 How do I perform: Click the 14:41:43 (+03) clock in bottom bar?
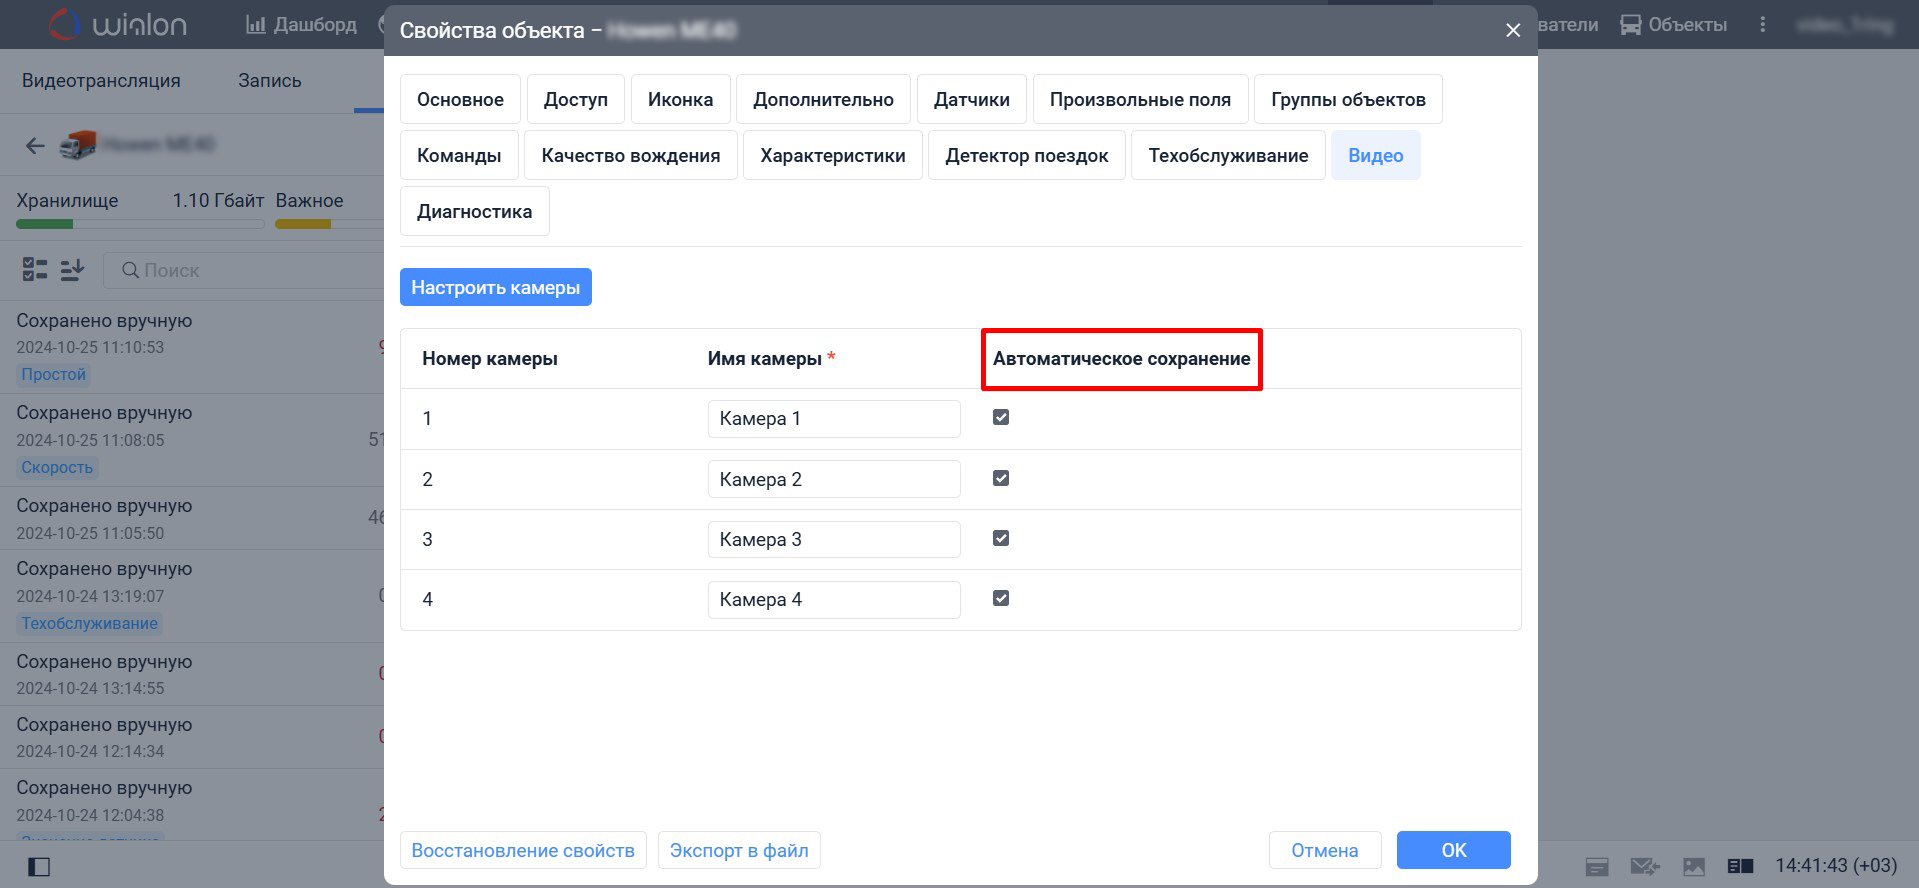tap(1836, 866)
